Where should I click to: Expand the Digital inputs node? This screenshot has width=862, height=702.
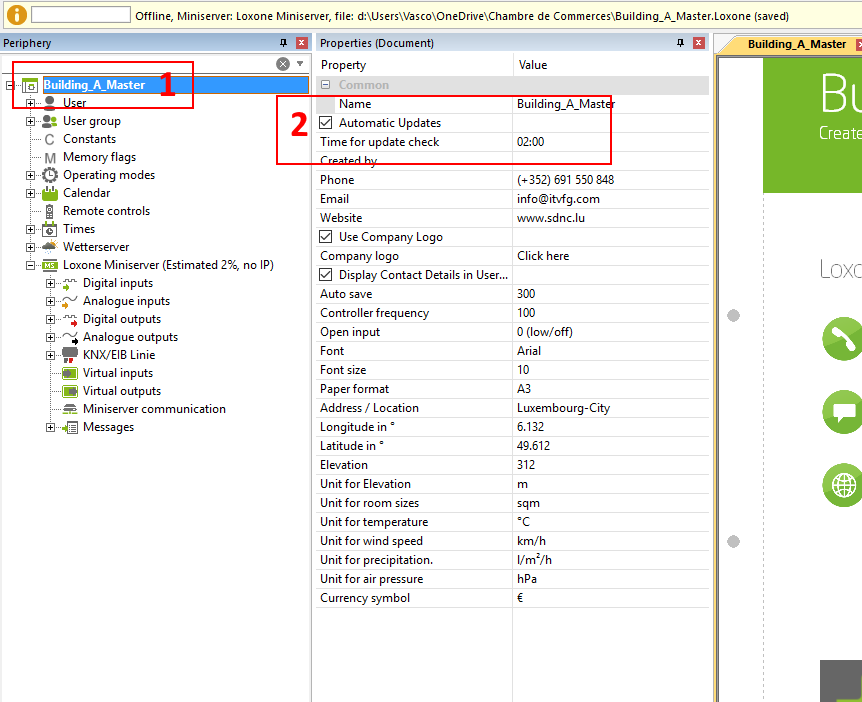click(50, 284)
